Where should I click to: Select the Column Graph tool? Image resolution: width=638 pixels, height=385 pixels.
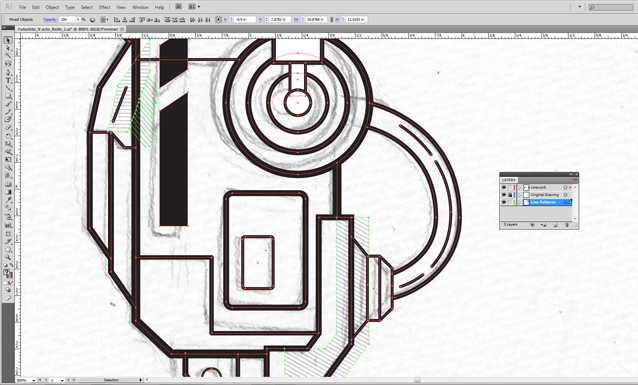coord(8,225)
